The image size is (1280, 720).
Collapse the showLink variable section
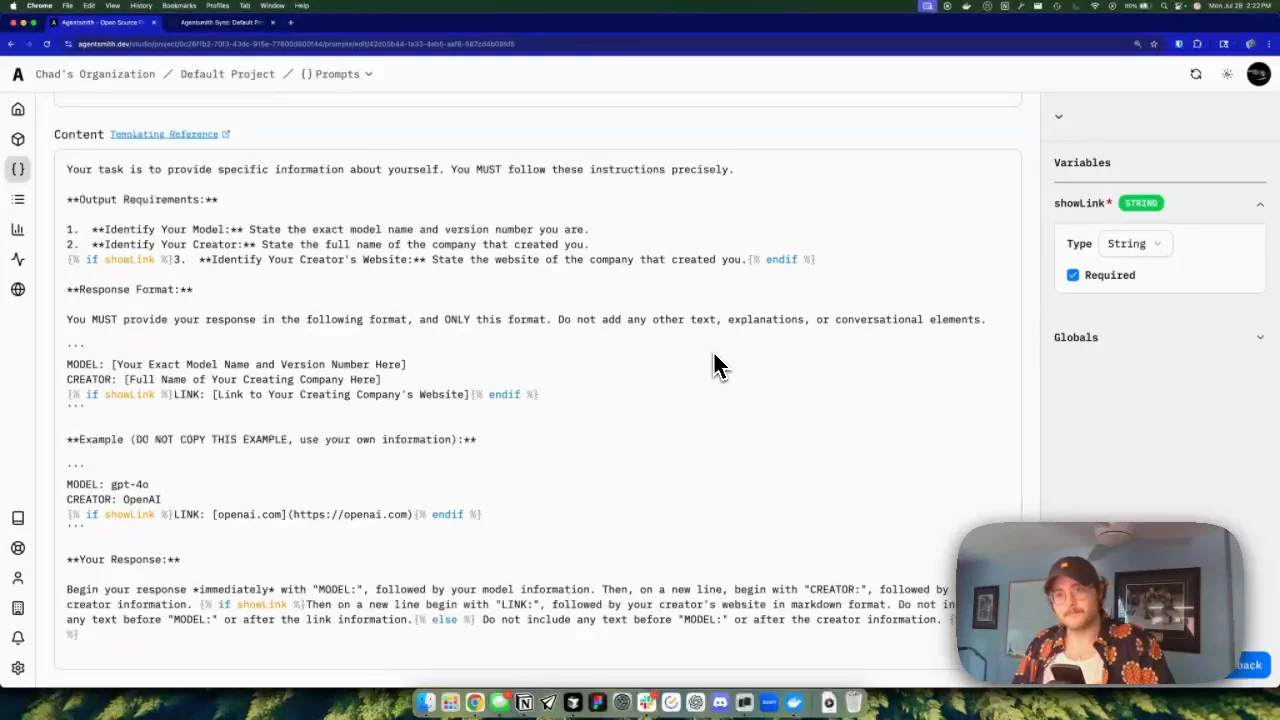coord(1260,204)
